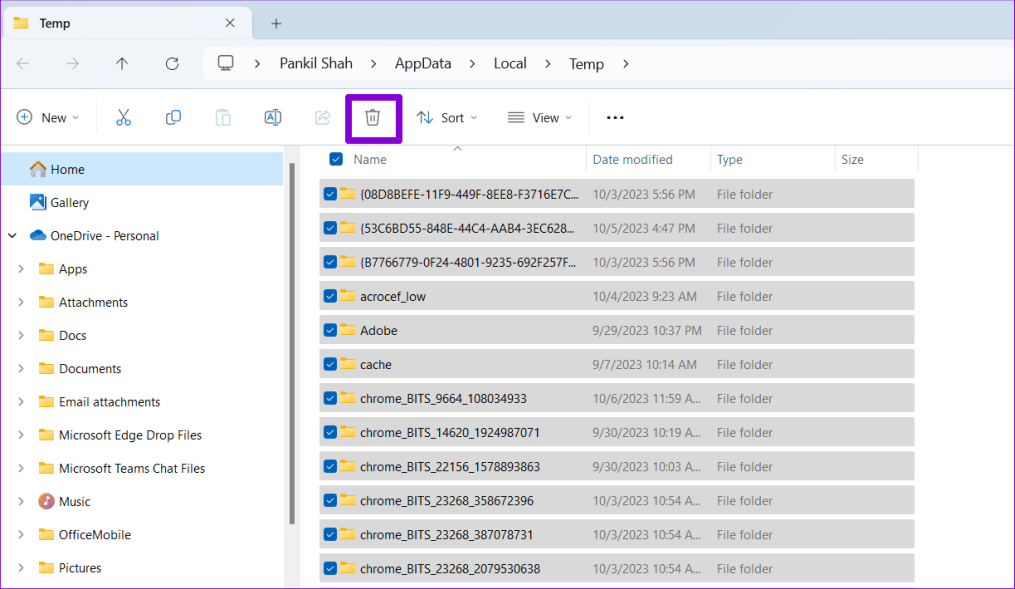This screenshot has height=589, width=1015.
Task: Click the Copy icon
Action: click(x=173, y=117)
